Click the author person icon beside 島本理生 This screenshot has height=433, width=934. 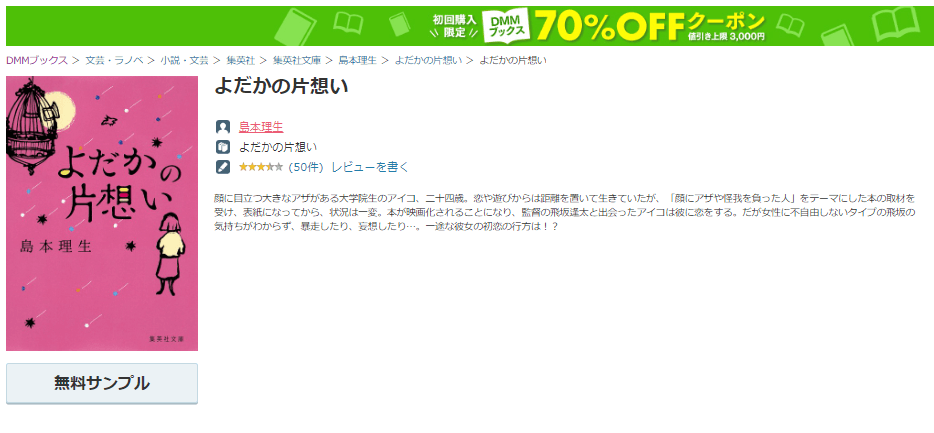[x=223, y=127]
